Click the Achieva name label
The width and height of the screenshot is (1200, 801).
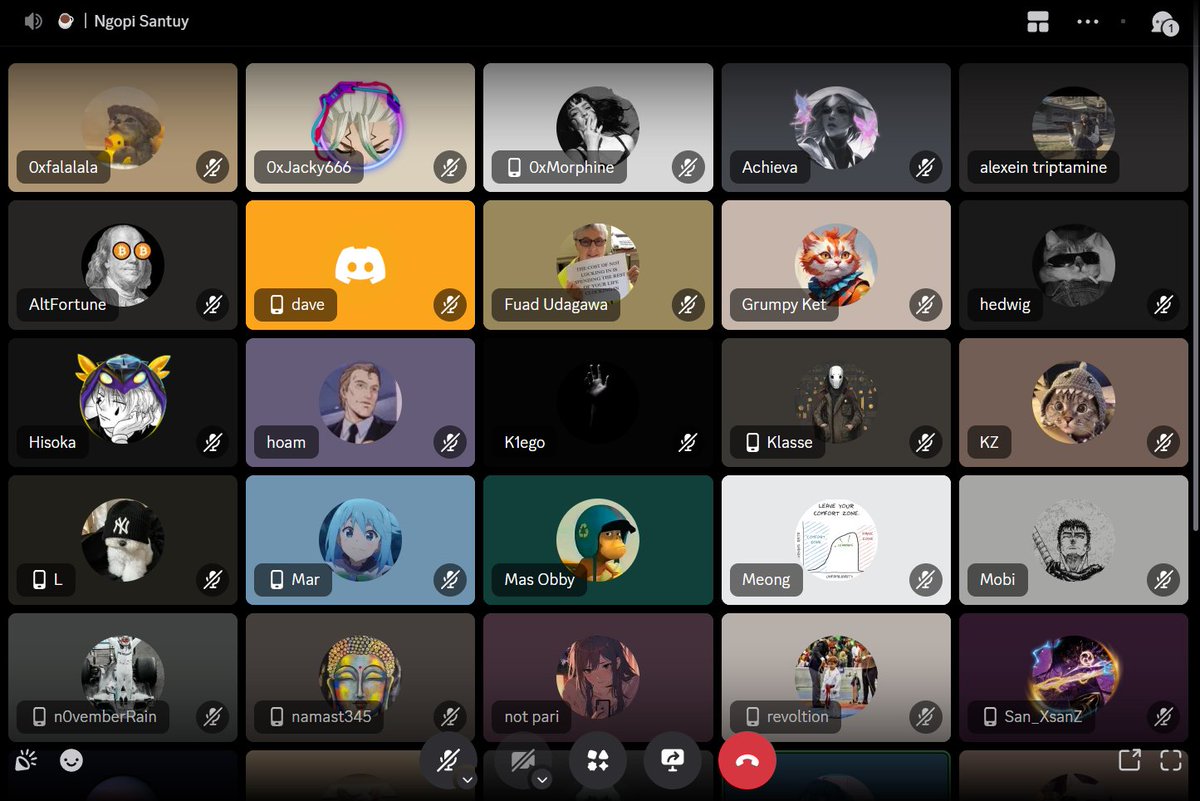[x=770, y=168]
